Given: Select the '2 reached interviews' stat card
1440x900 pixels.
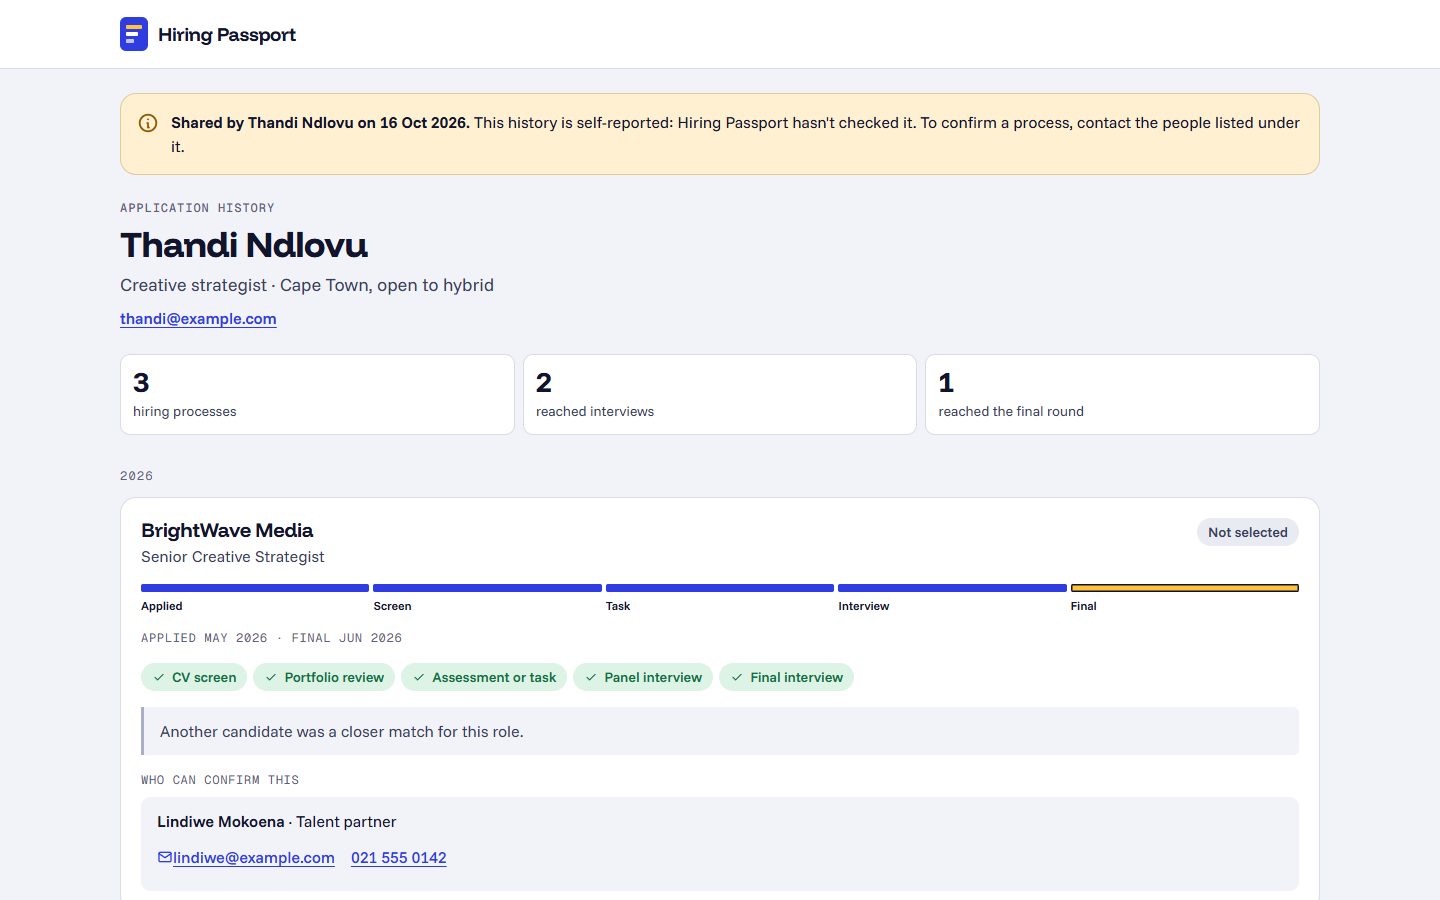Looking at the screenshot, I should point(720,394).
